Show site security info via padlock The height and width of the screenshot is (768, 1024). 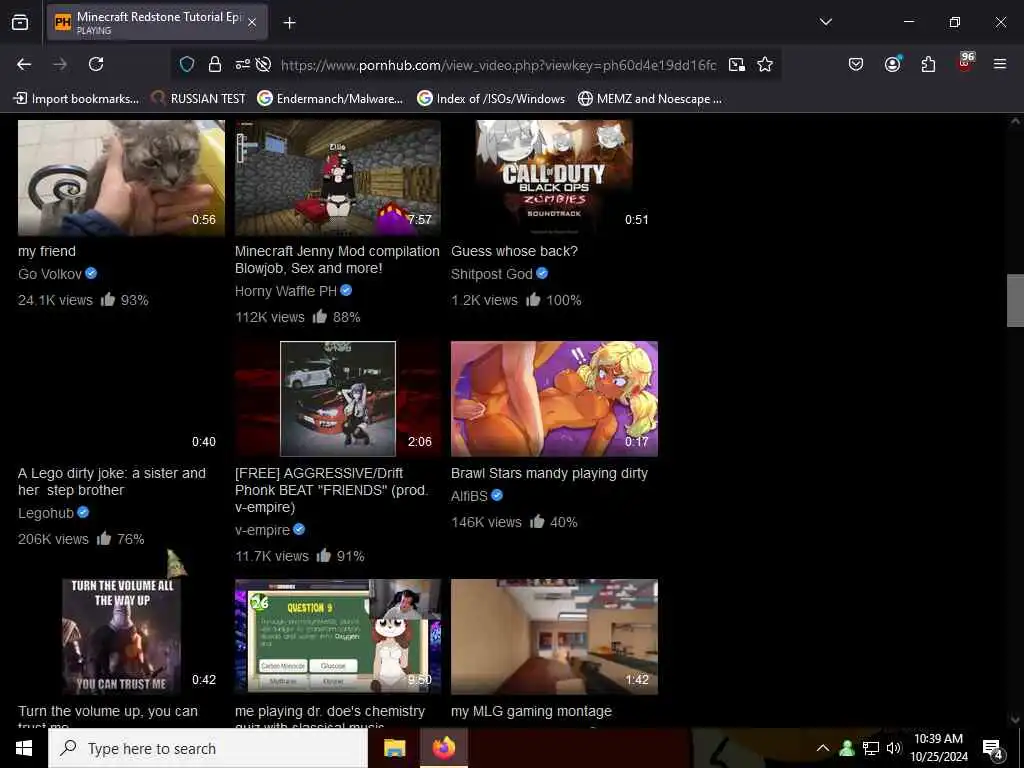(x=215, y=64)
